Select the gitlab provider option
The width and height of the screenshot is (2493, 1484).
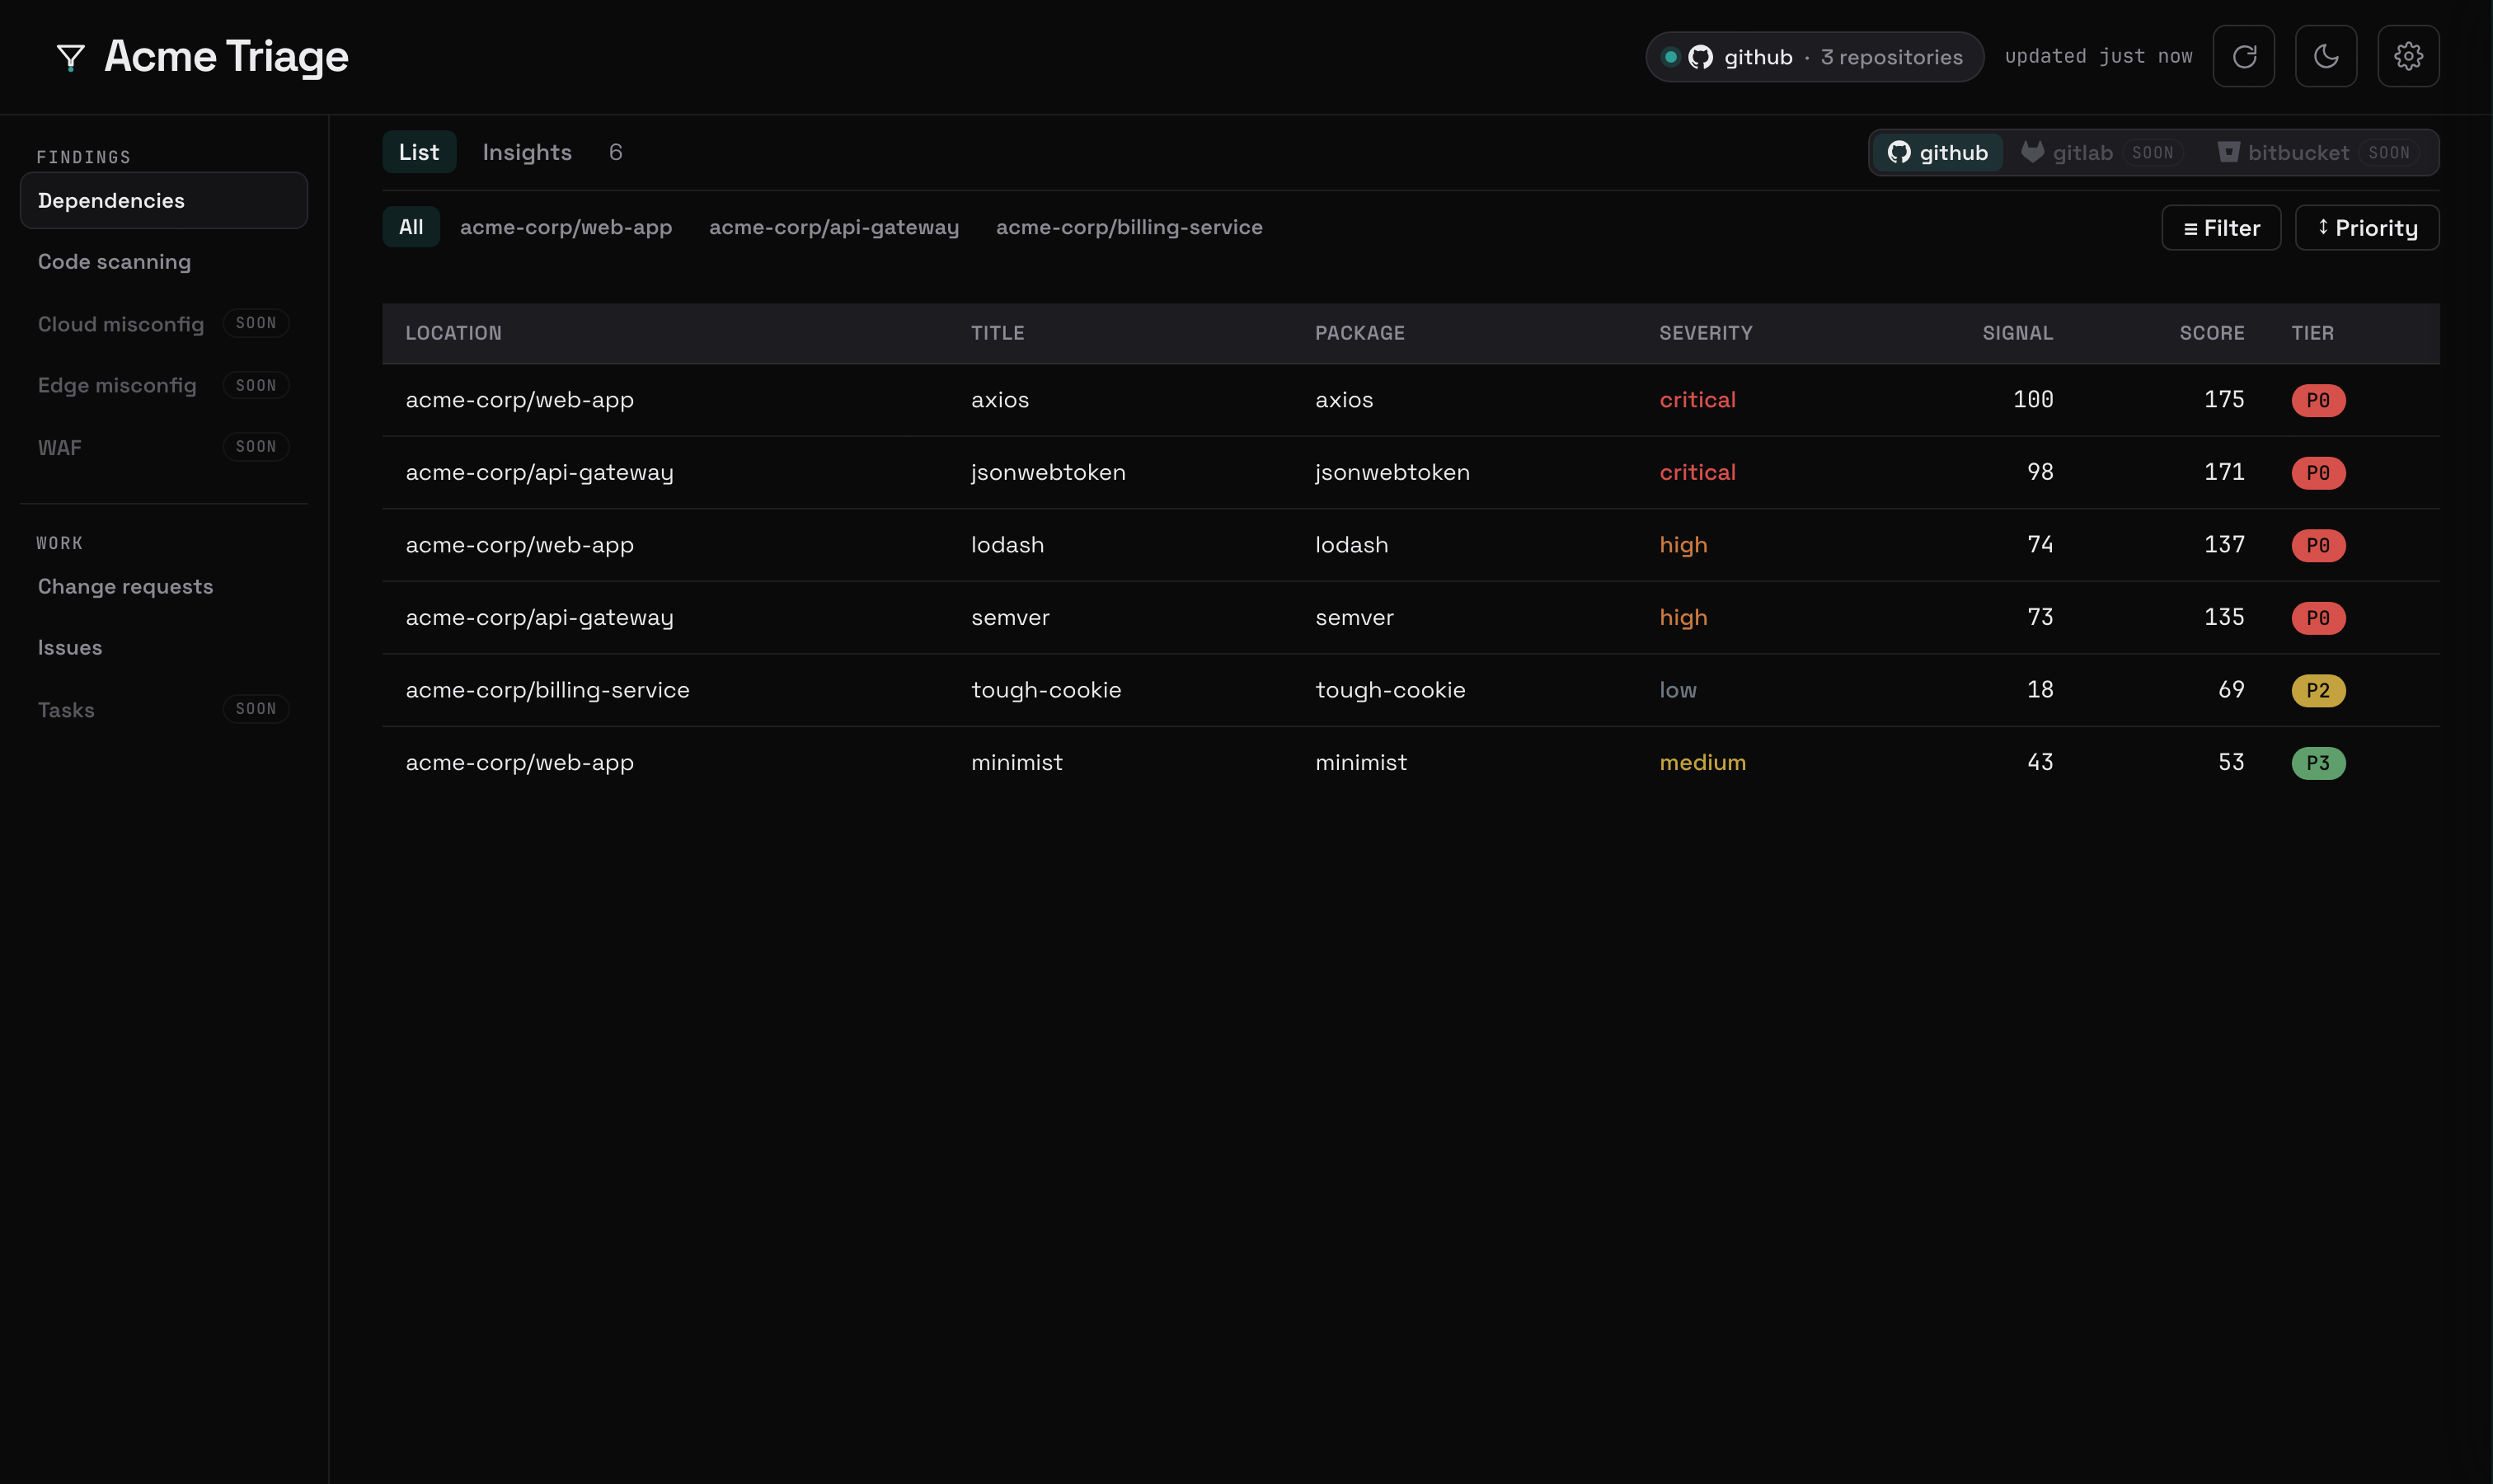click(2102, 152)
